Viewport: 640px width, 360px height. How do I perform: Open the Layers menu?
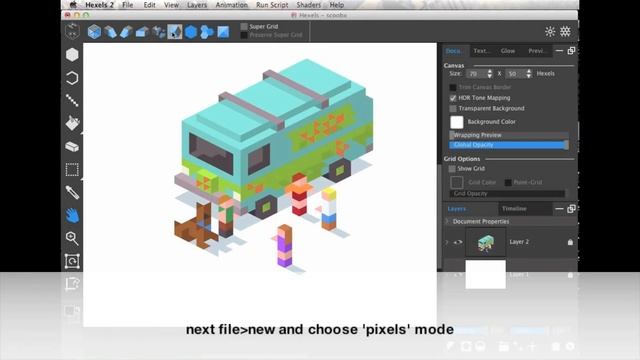pos(197,5)
